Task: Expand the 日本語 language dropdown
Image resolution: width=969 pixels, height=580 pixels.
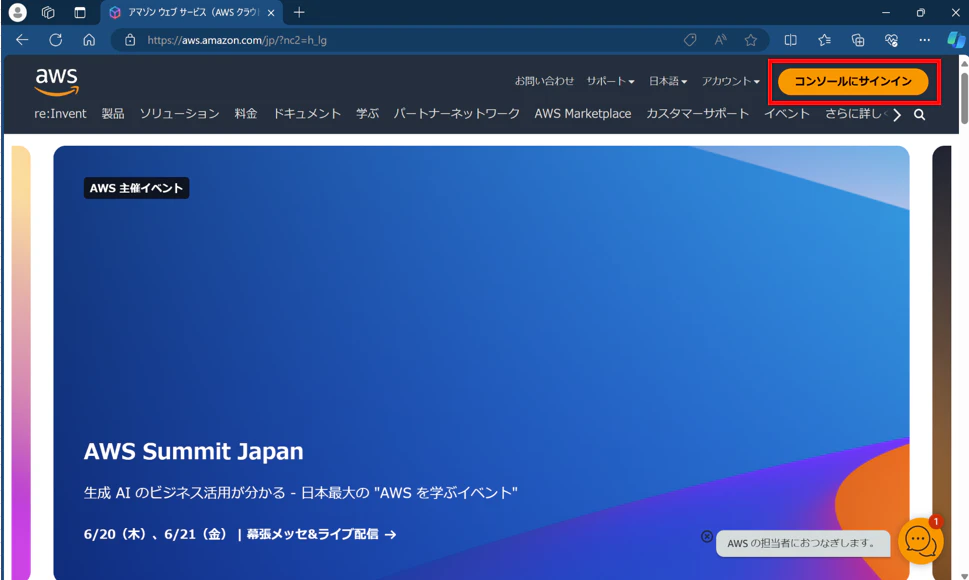Action: 667,81
